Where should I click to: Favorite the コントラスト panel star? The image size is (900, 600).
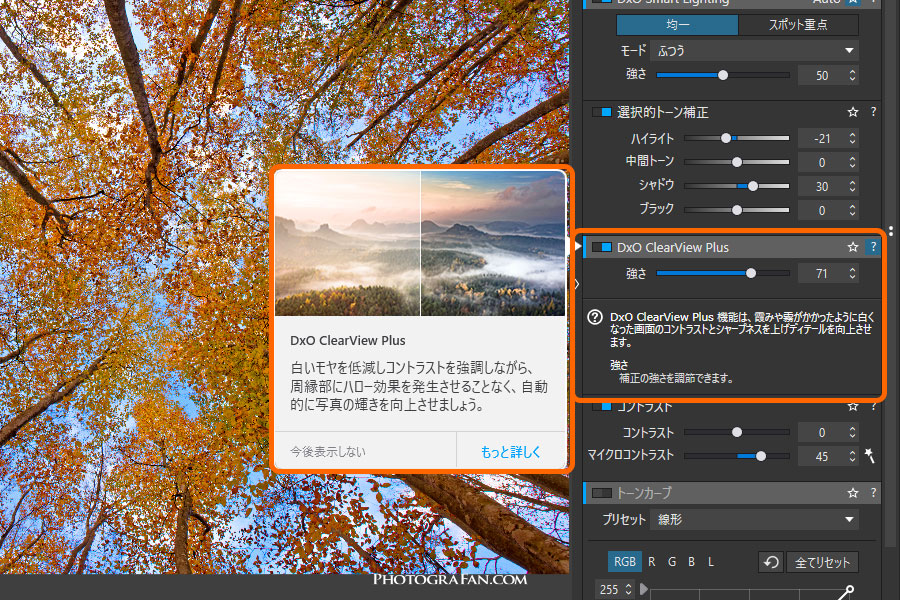tap(852, 407)
